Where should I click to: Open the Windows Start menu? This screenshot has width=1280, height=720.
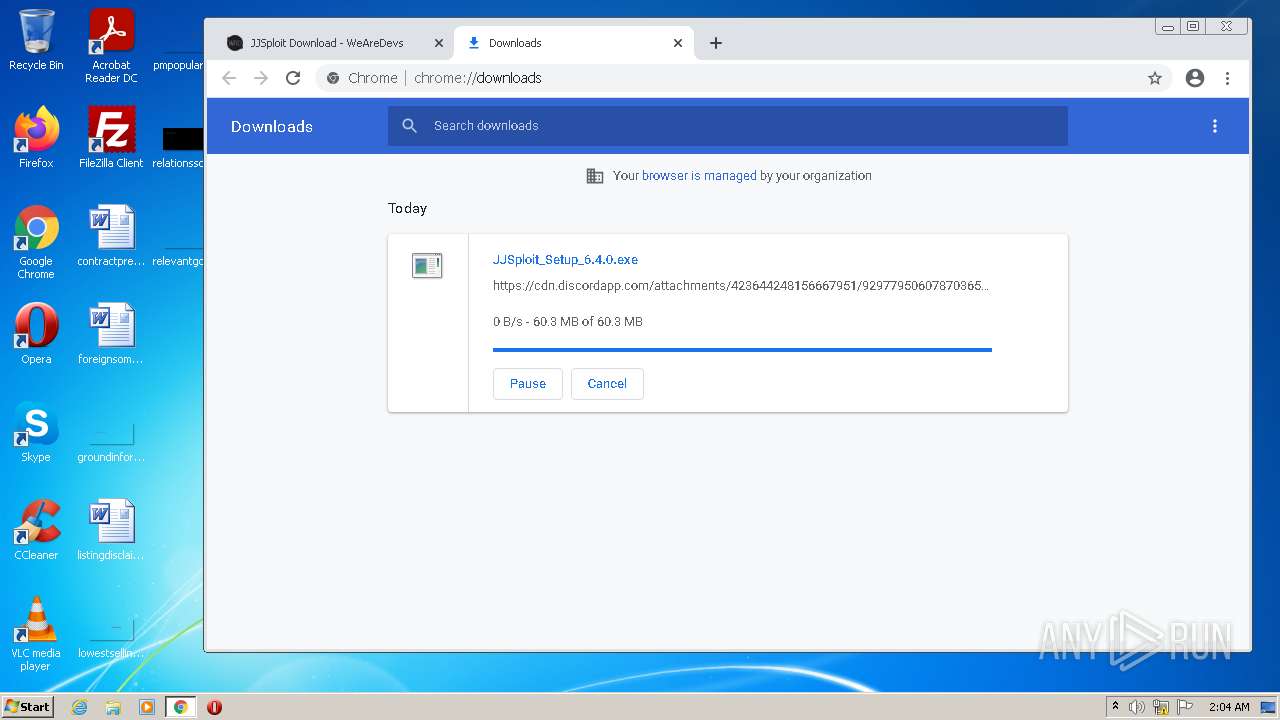[x=27, y=706]
